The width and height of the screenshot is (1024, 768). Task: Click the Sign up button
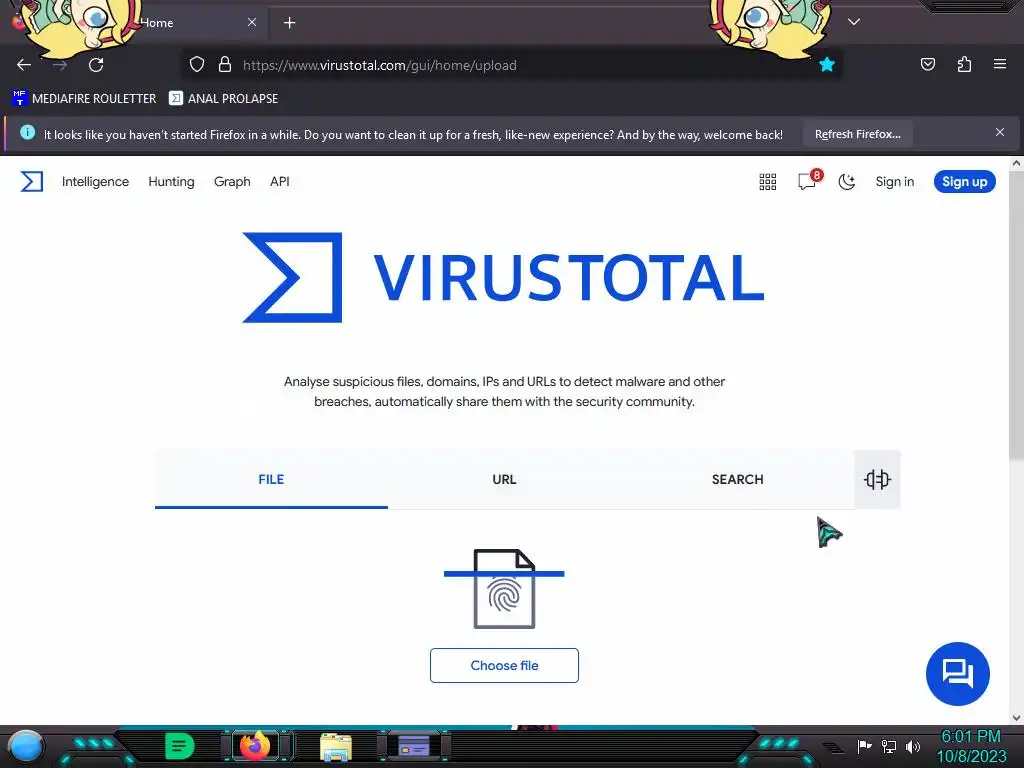pos(964,182)
